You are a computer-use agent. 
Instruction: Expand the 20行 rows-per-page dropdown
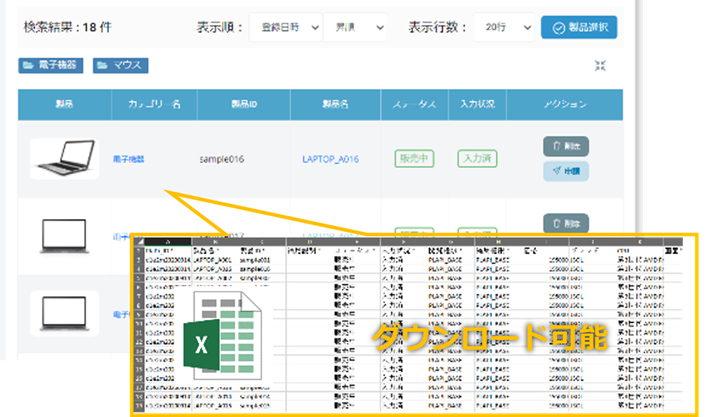[500, 27]
